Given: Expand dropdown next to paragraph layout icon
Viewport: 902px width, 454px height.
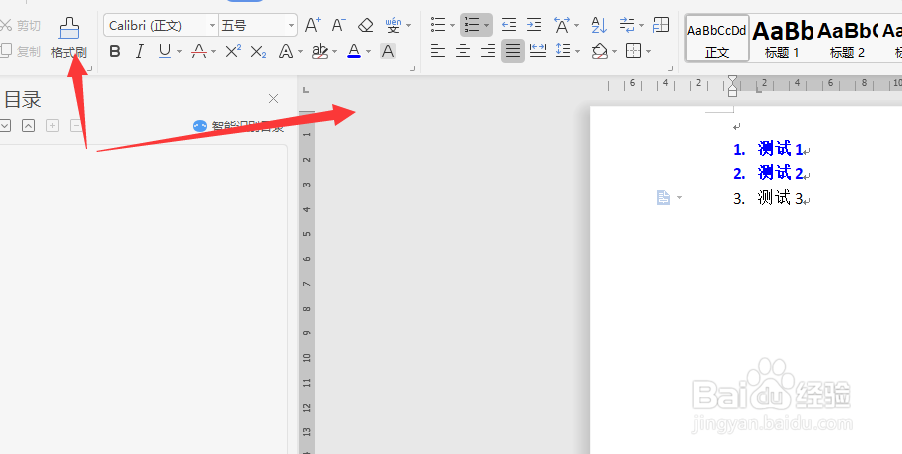Looking at the screenshot, I should [679, 198].
